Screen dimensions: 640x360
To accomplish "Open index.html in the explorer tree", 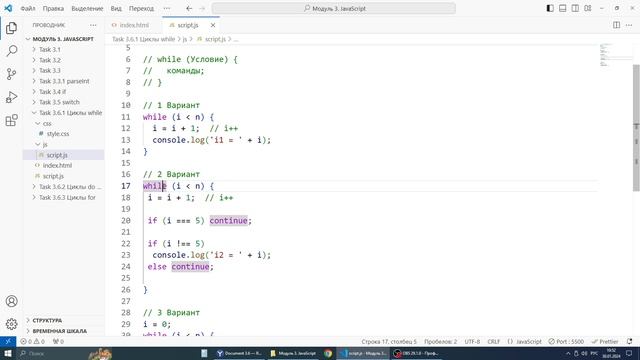I will click(x=63, y=165).
